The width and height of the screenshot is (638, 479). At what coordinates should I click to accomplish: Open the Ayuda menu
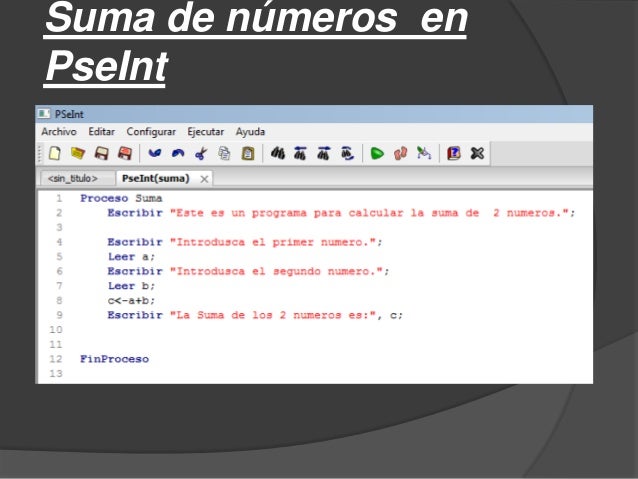coord(250,132)
